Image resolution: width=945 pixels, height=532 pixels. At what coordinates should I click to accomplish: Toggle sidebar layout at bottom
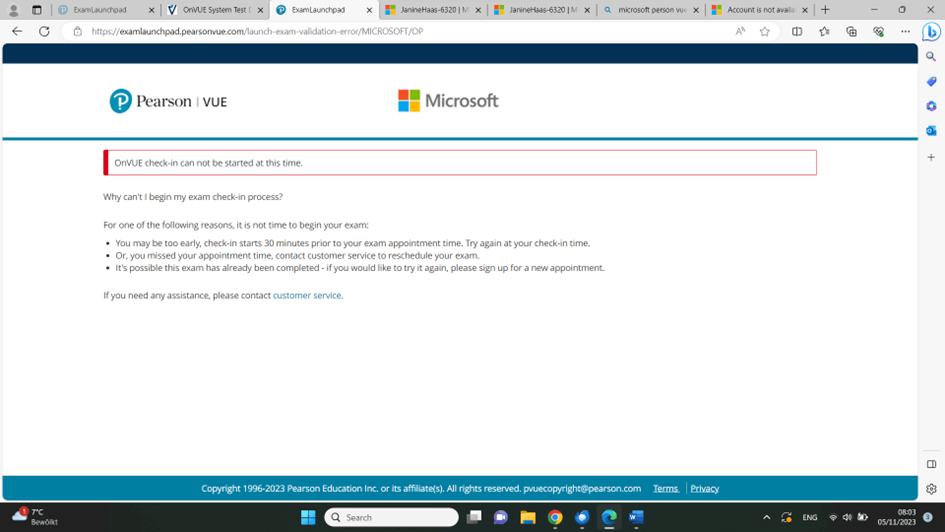click(931, 464)
